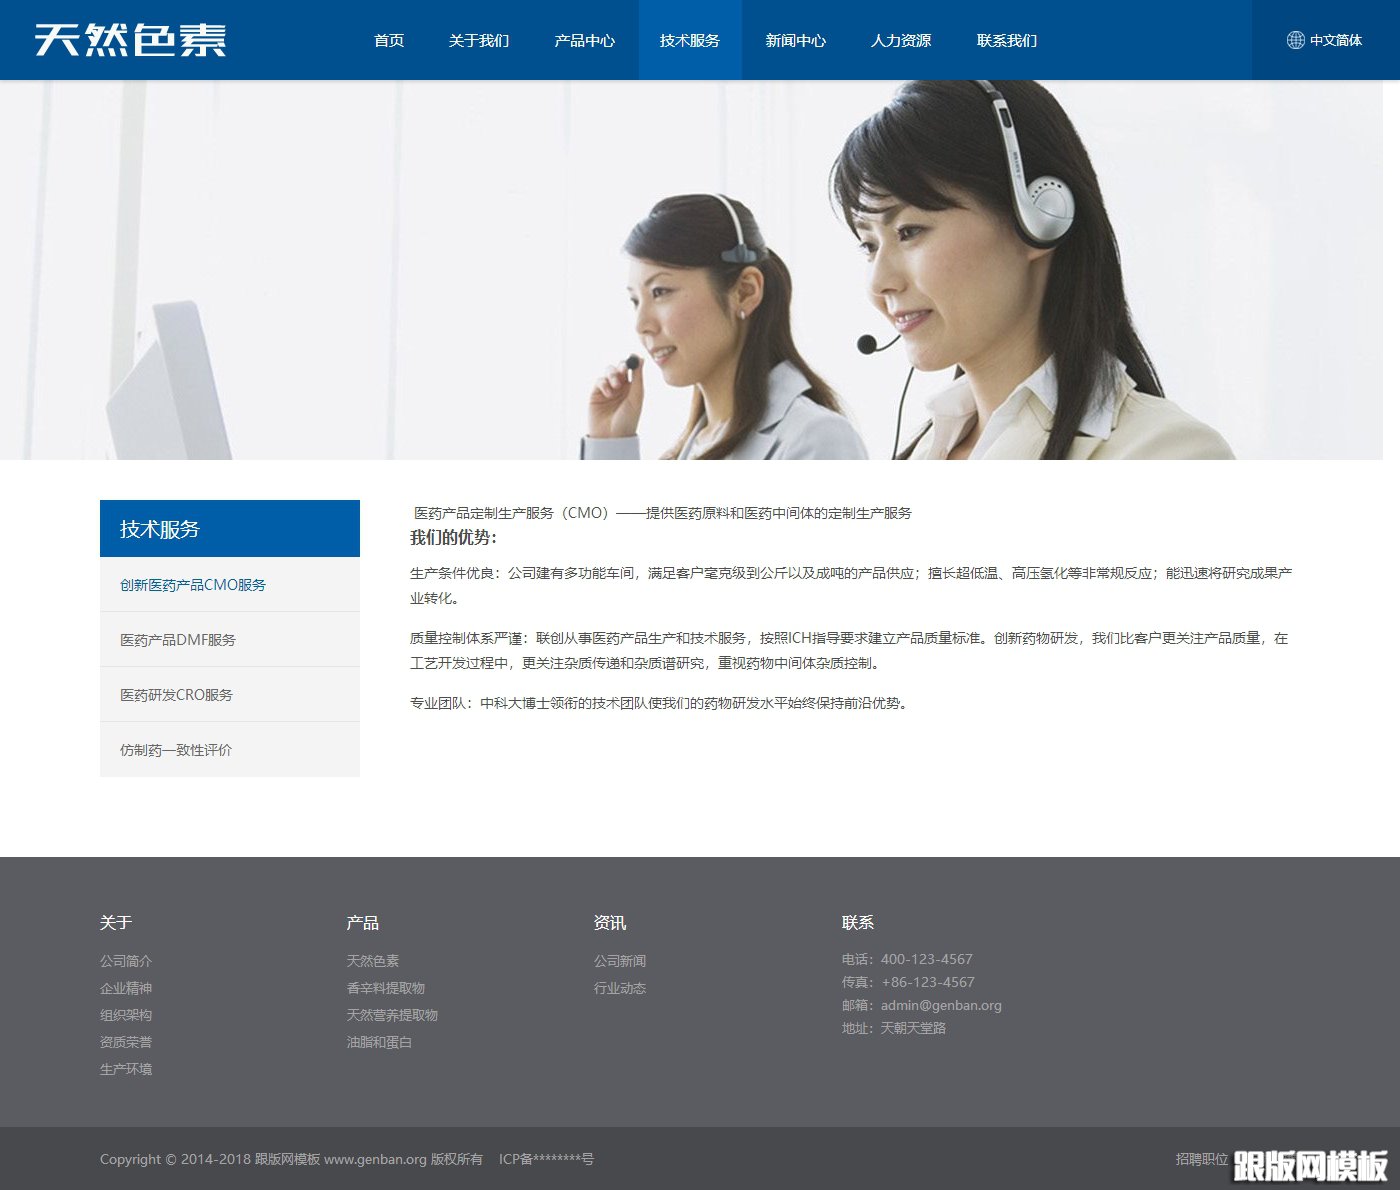Open 香辛料提取物 product link
The image size is (1400, 1190).
pyautogui.click(x=384, y=987)
